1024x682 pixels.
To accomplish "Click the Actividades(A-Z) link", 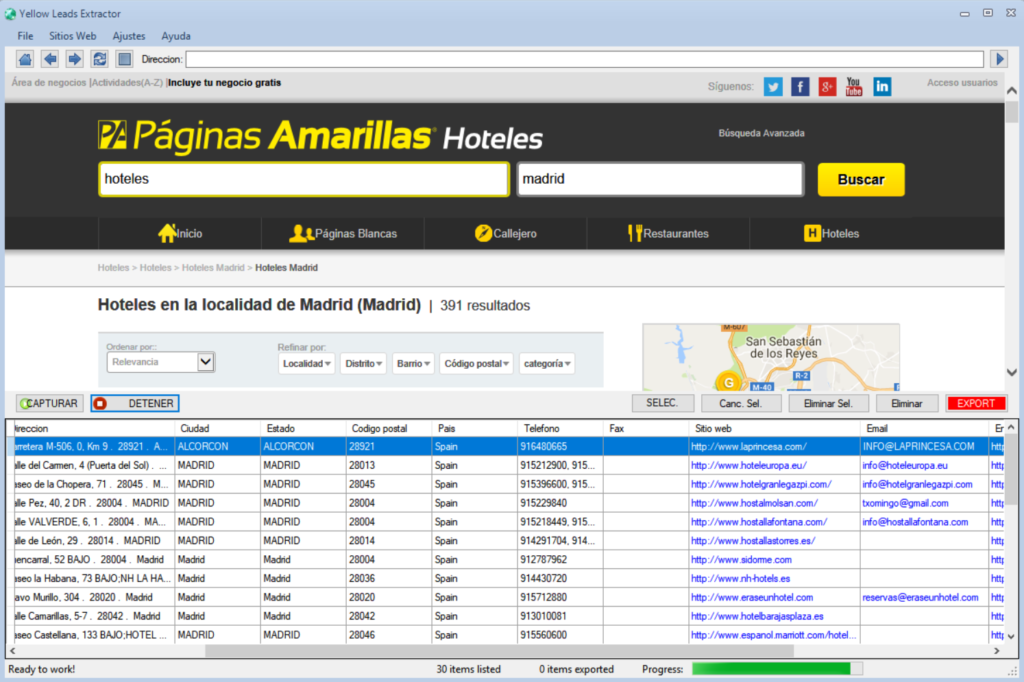I will click(x=127, y=83).
